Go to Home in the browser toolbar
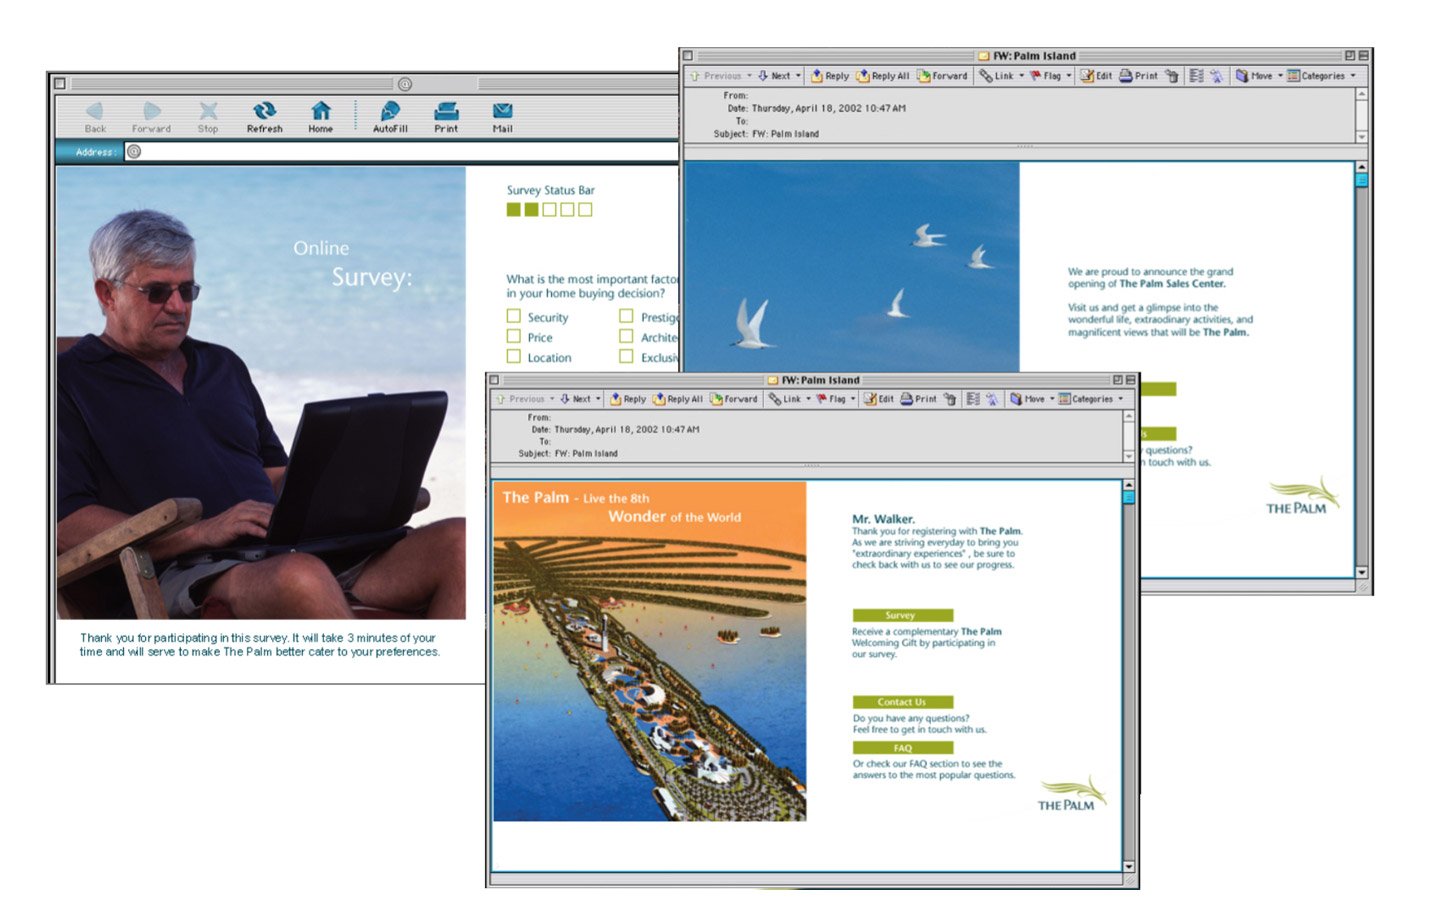1440x900 pixels. pos(320,116)
